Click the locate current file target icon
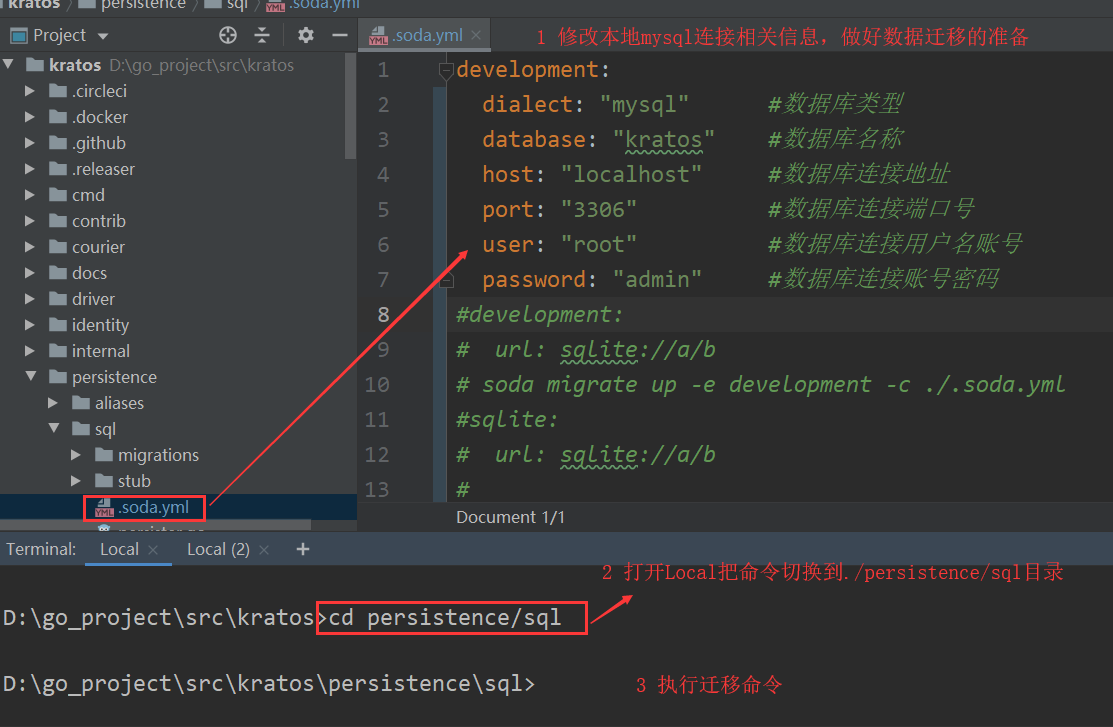The width and height of the screenshot is (1113, 727). coord(228,35)
